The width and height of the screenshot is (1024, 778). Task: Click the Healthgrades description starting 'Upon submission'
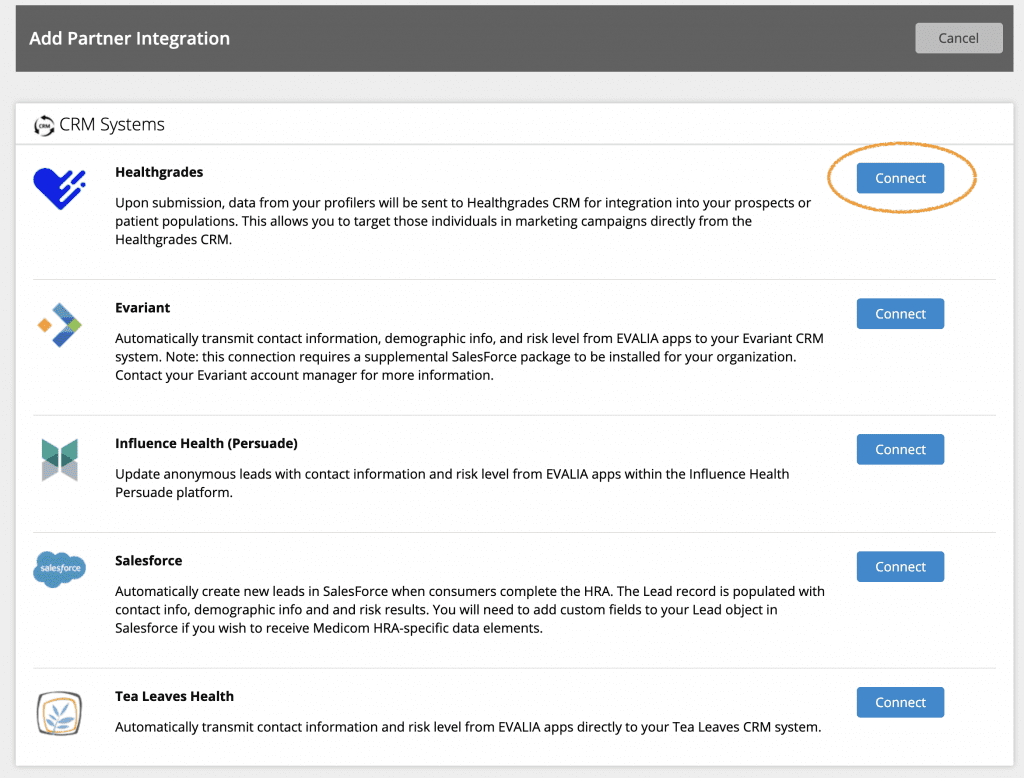[x=463, y=221]
